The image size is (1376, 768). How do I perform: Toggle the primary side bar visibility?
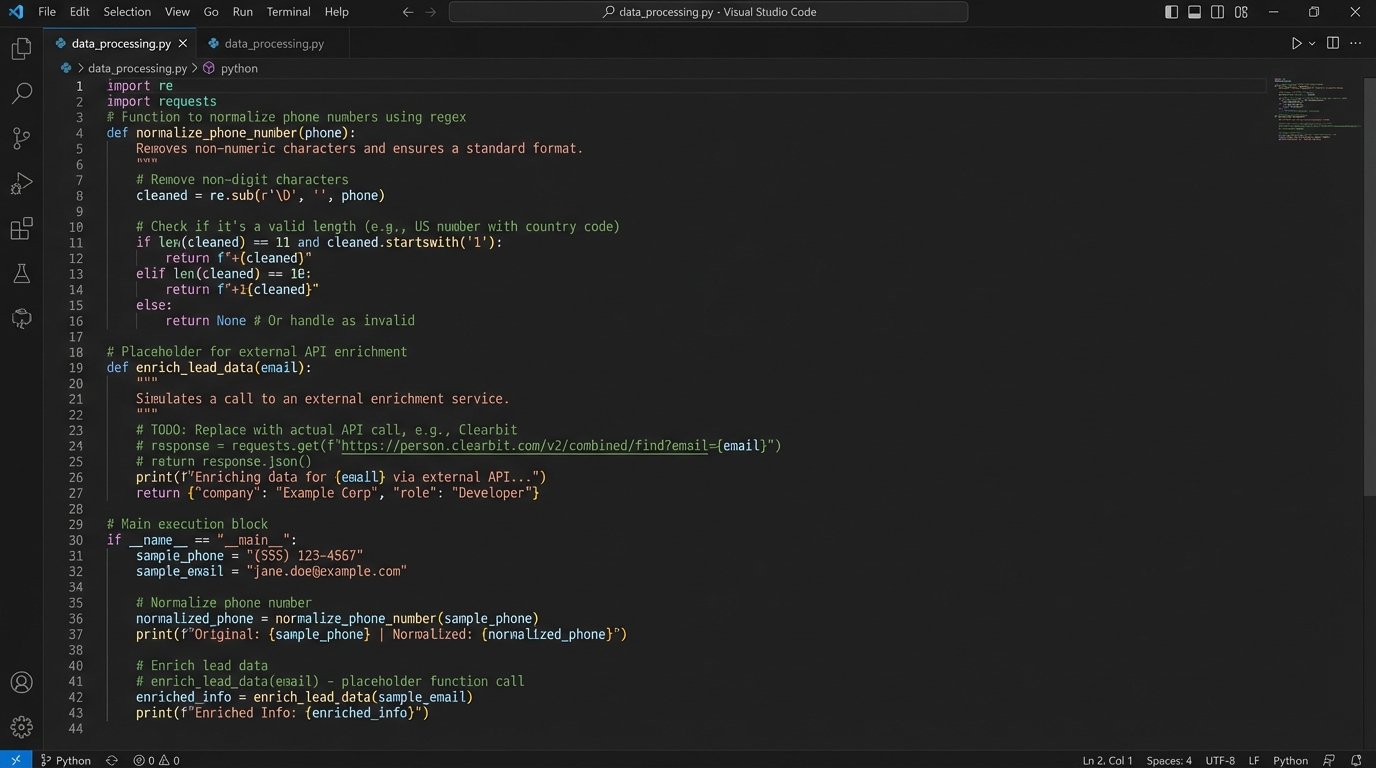[x=1172, y=12]
